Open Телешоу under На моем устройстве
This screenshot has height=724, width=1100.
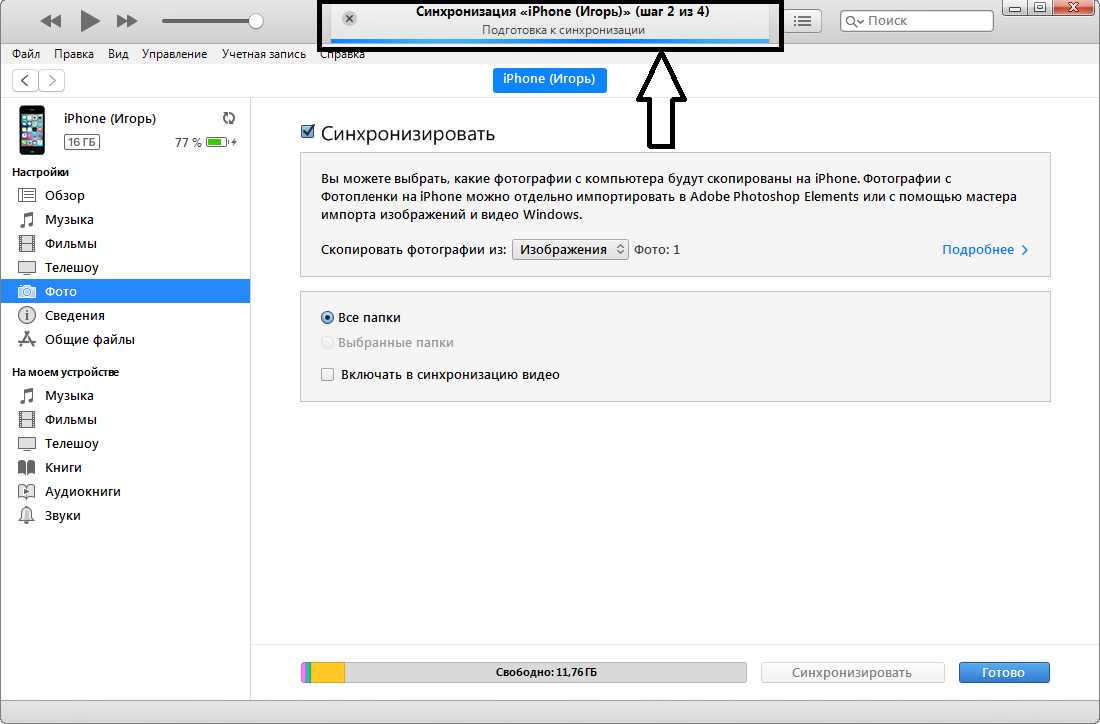click(x=126, y=443)
